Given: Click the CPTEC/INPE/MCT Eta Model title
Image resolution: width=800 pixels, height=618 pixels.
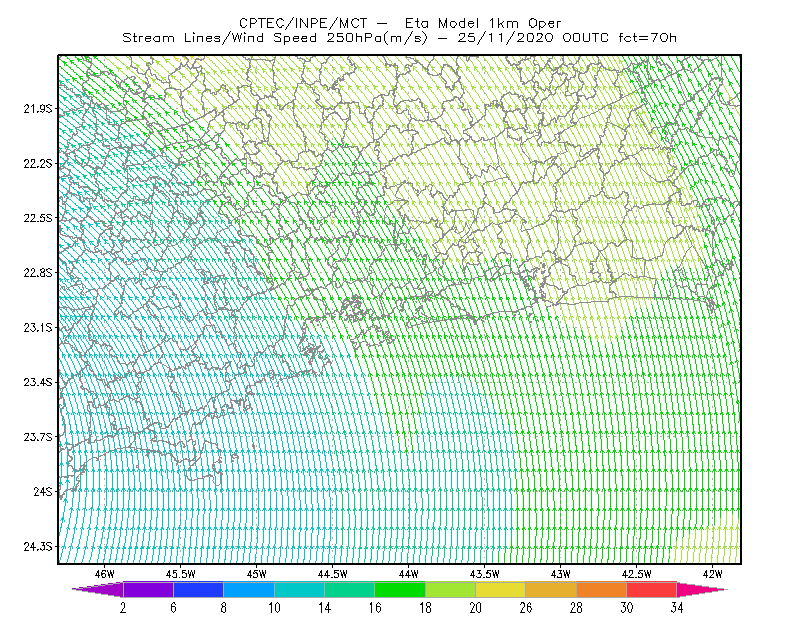Looking at the screenshot, I should tap(400, 23).
